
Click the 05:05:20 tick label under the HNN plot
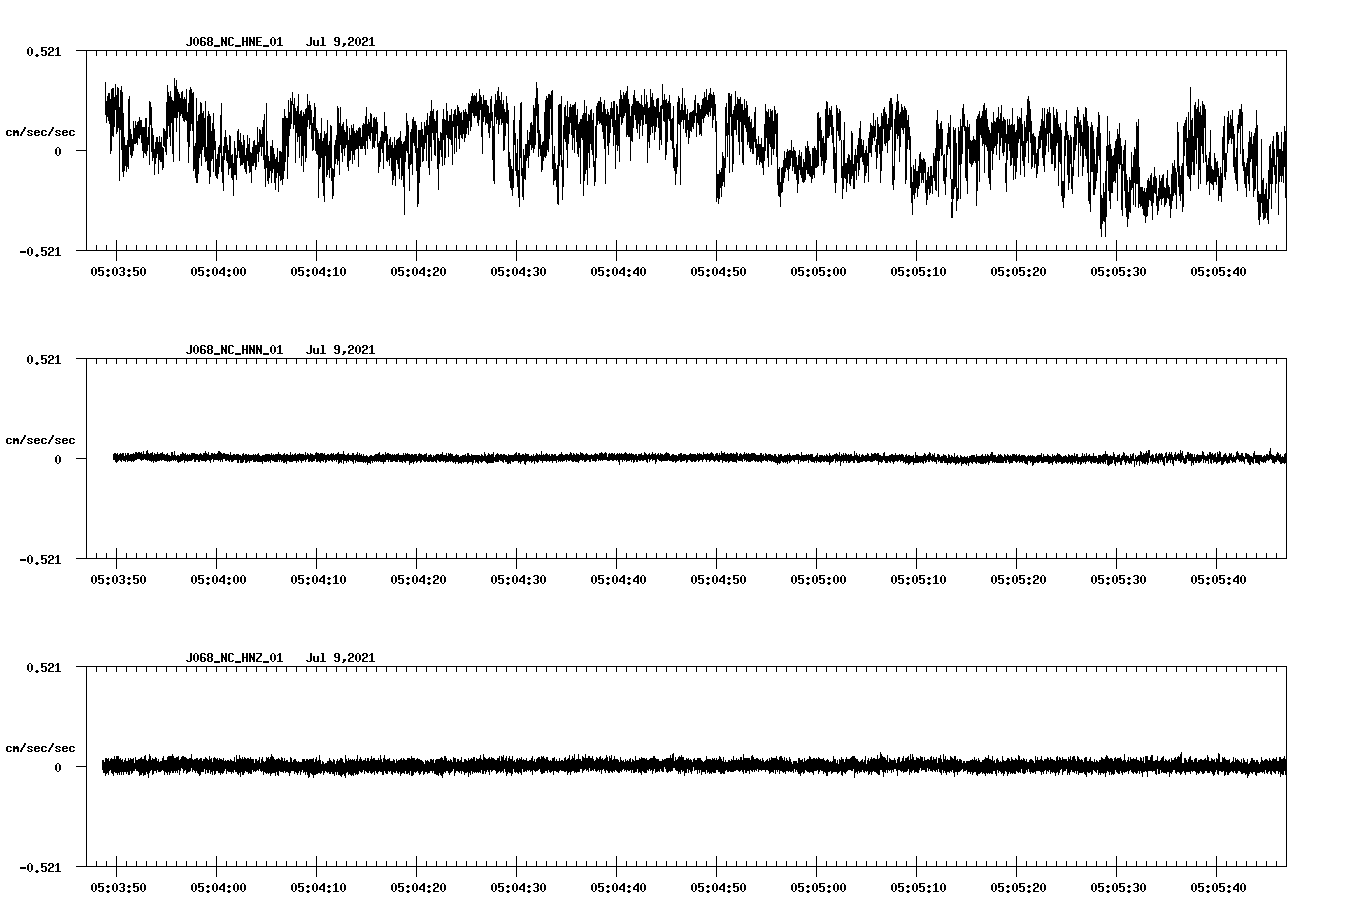click(1018, 580)
